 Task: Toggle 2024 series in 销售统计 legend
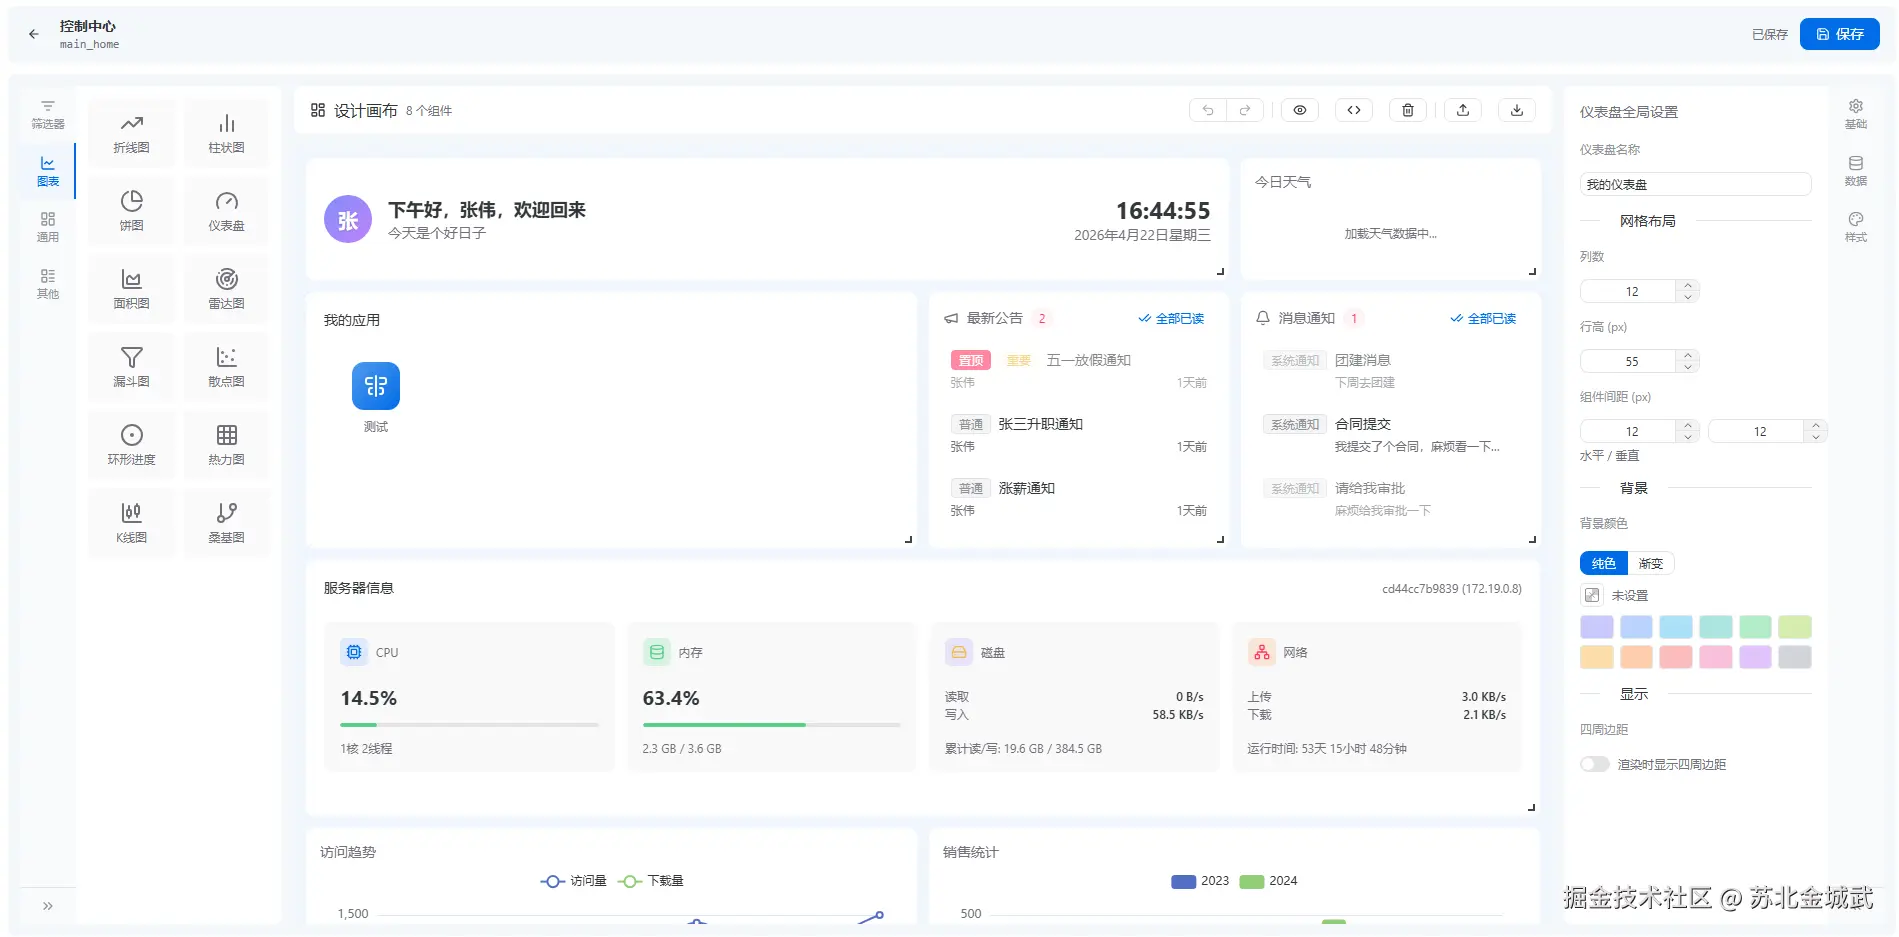click(x=1268, y=881)
